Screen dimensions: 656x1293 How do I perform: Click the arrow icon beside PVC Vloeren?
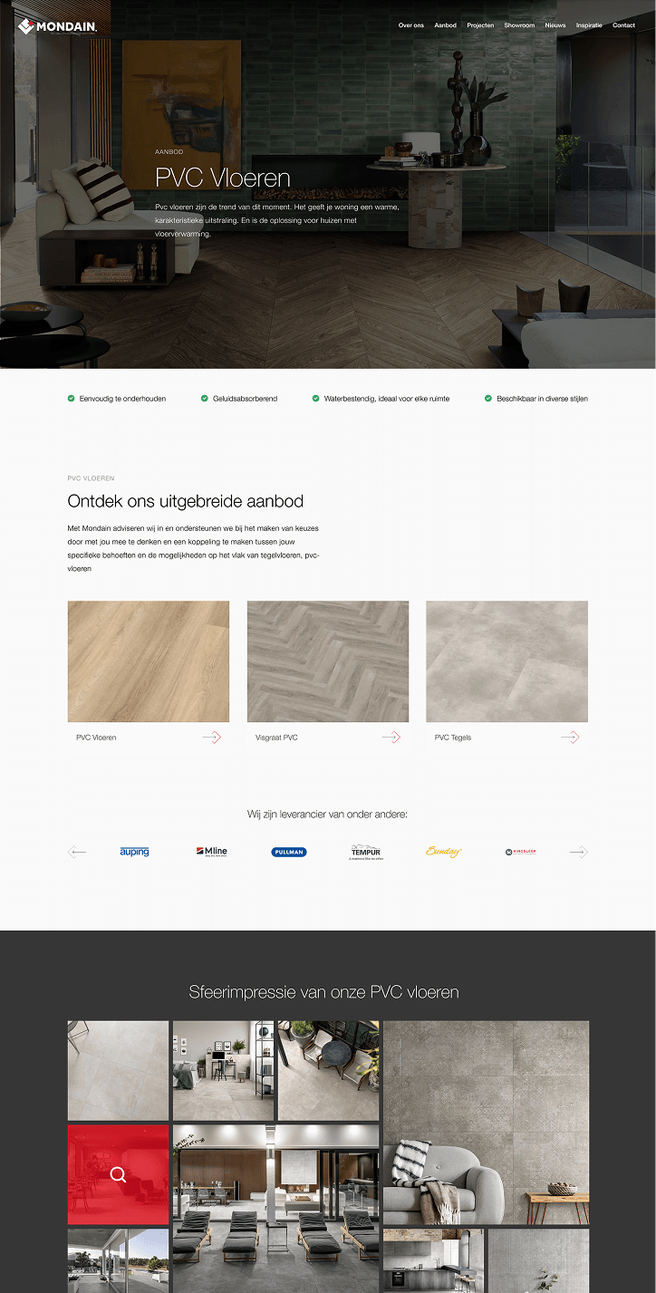pos(211,737)
